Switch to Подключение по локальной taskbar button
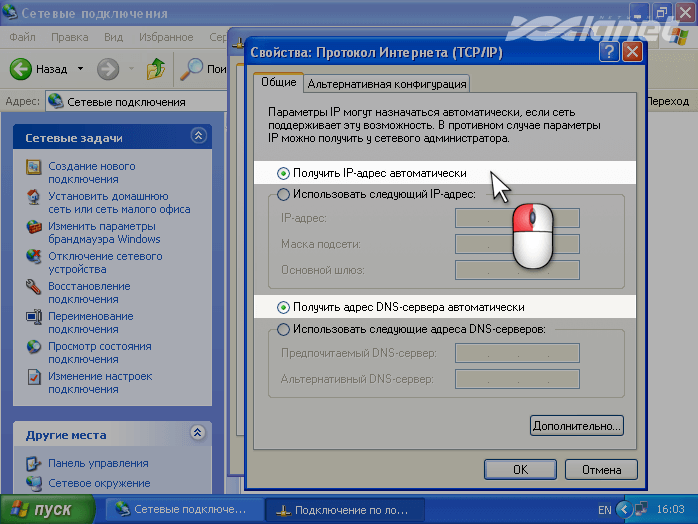This screenshot has height=524, width=698. click(345, 510)
